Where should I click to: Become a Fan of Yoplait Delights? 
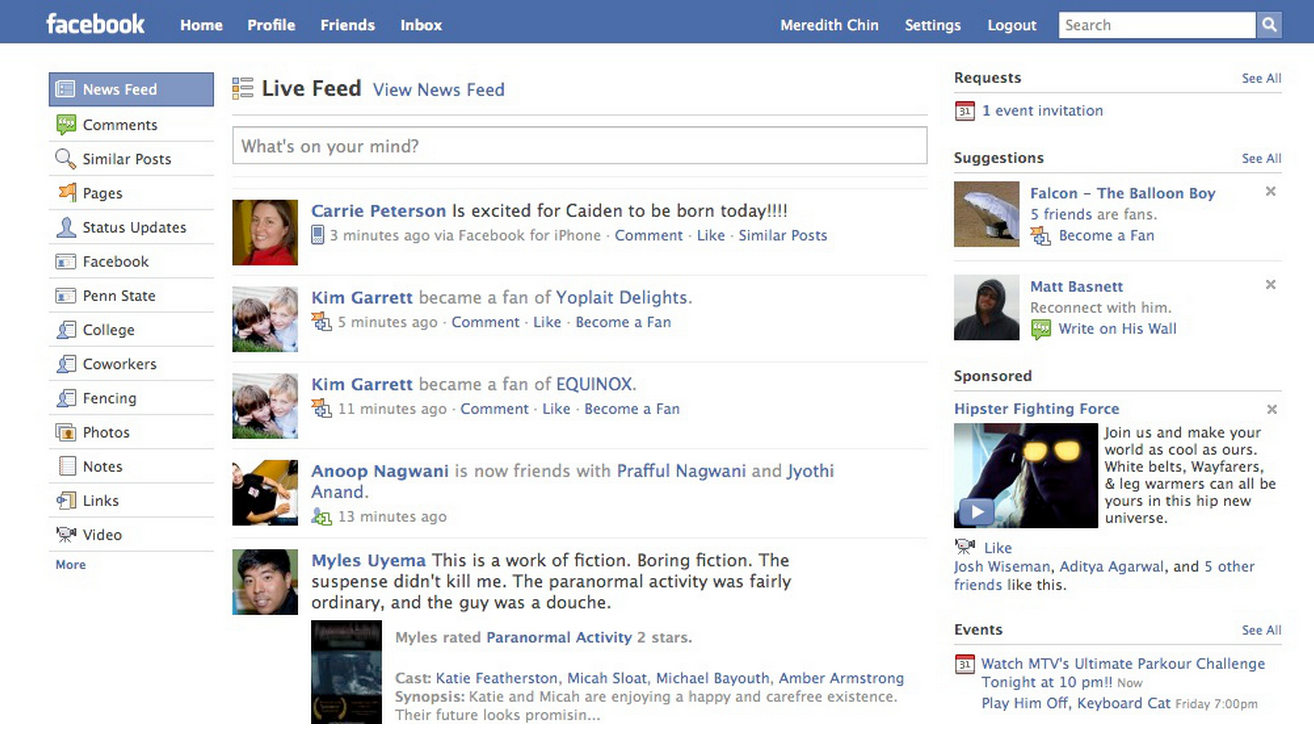click(623, 322)
